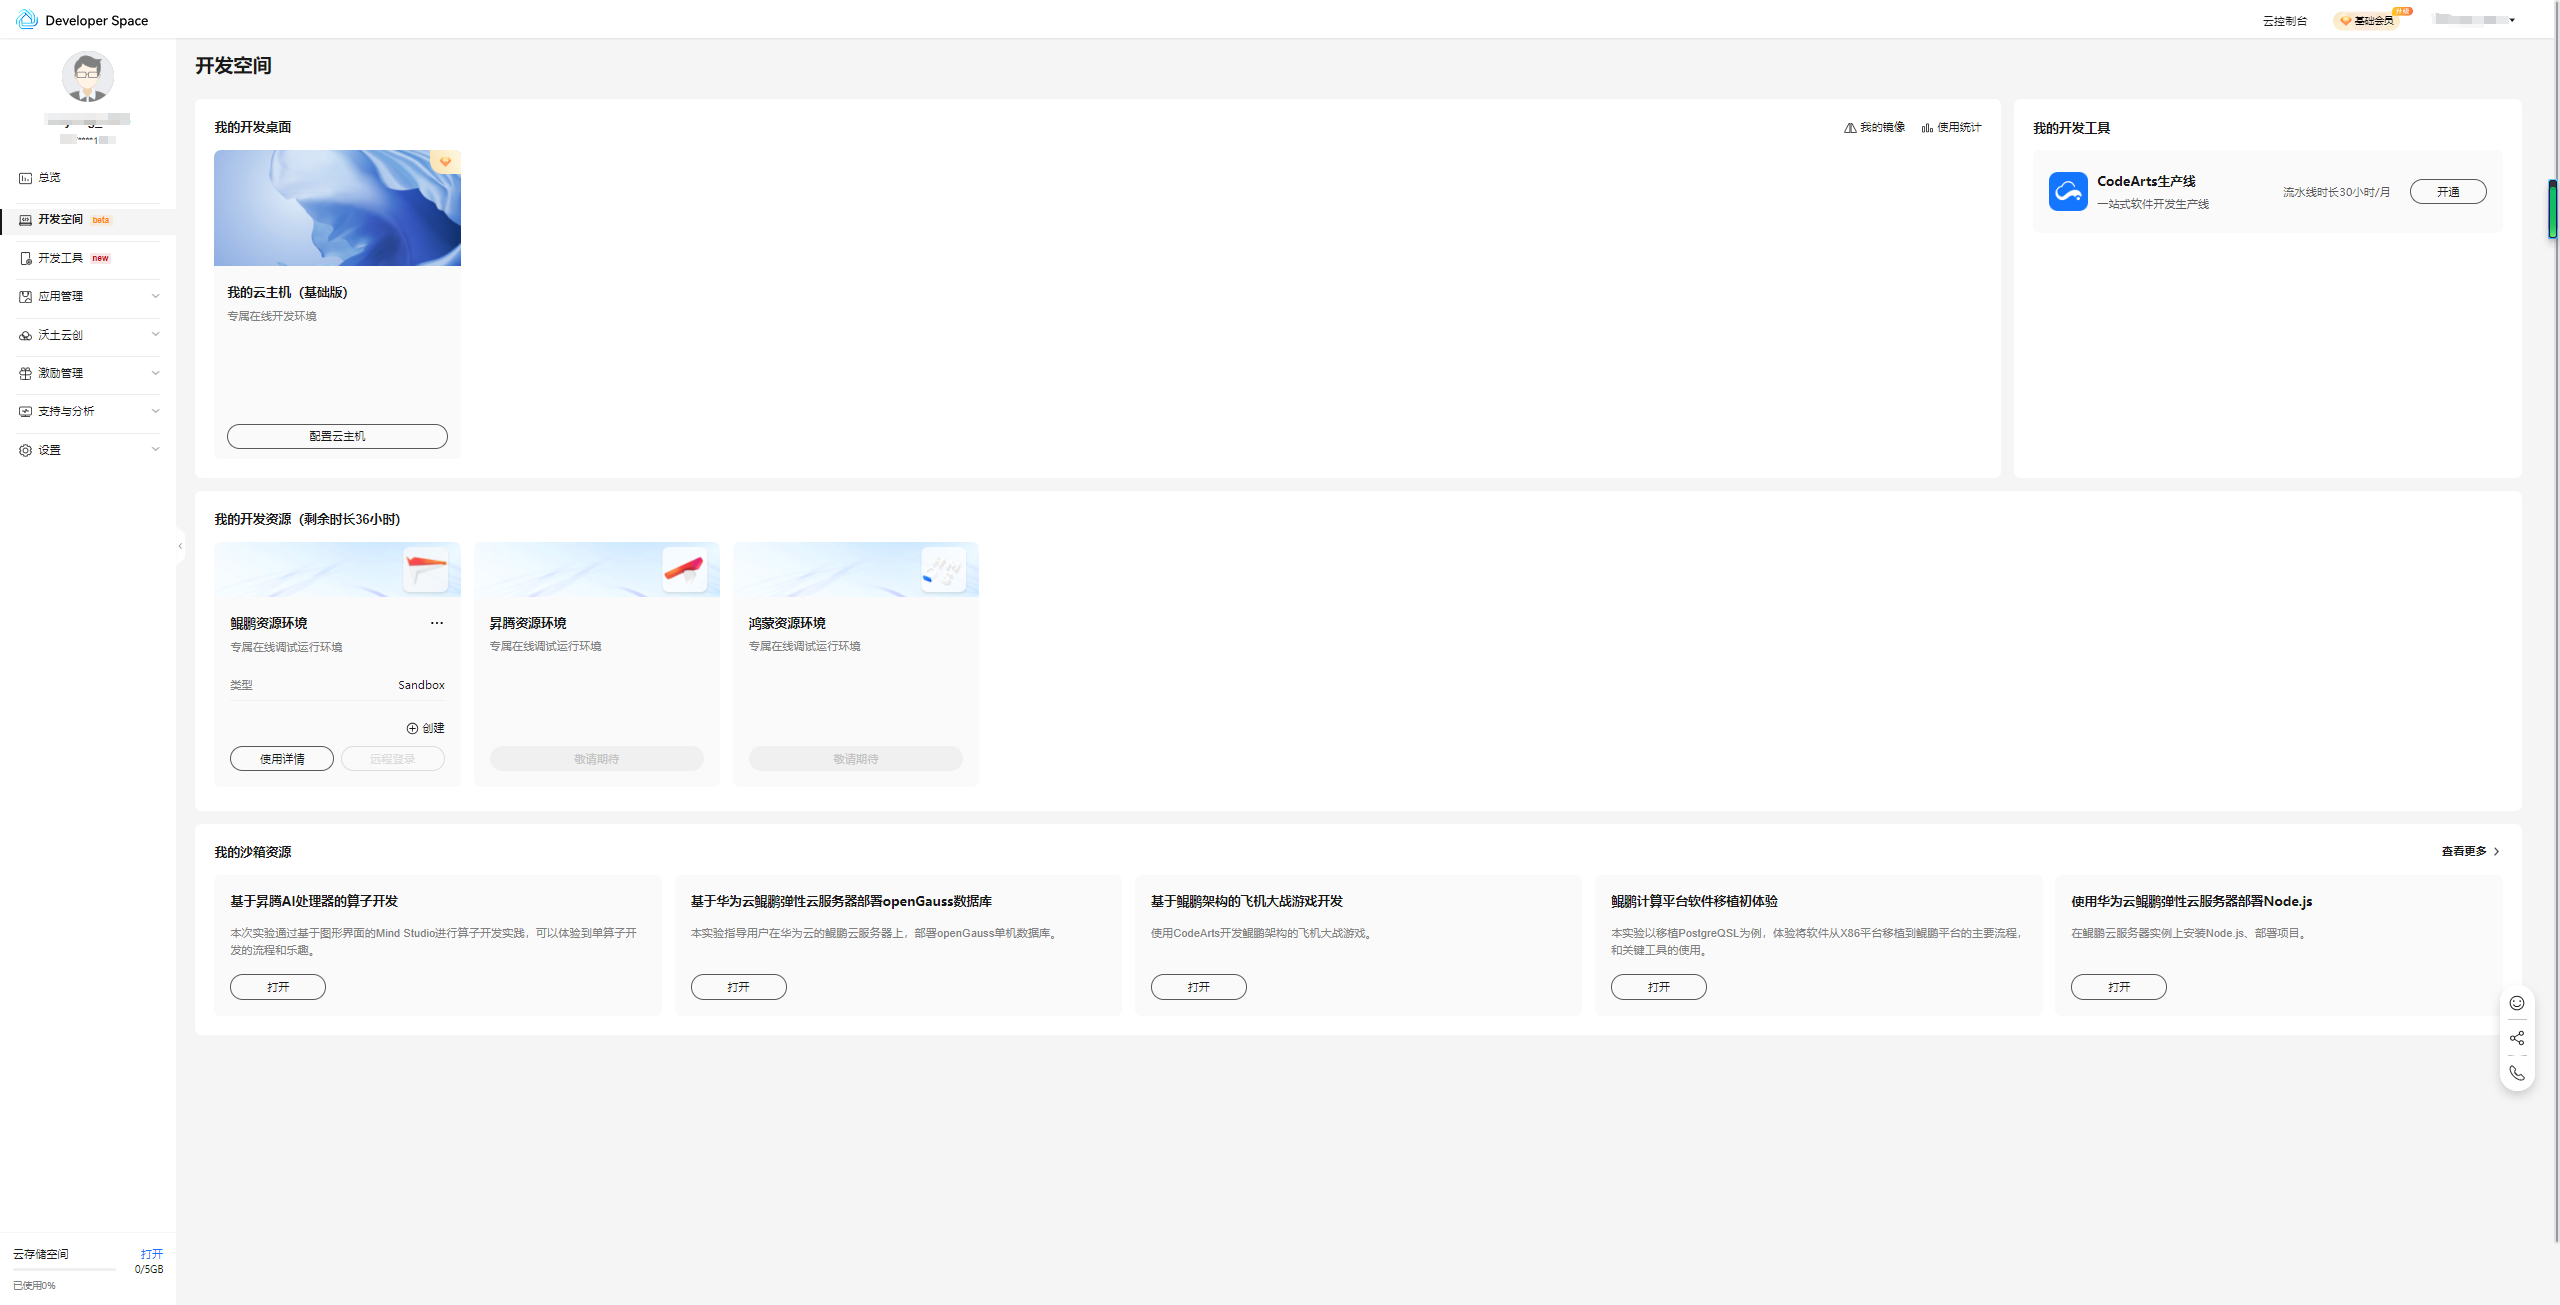
Task: Click the phone contact icon
Action: [x=2516, y=1073]
